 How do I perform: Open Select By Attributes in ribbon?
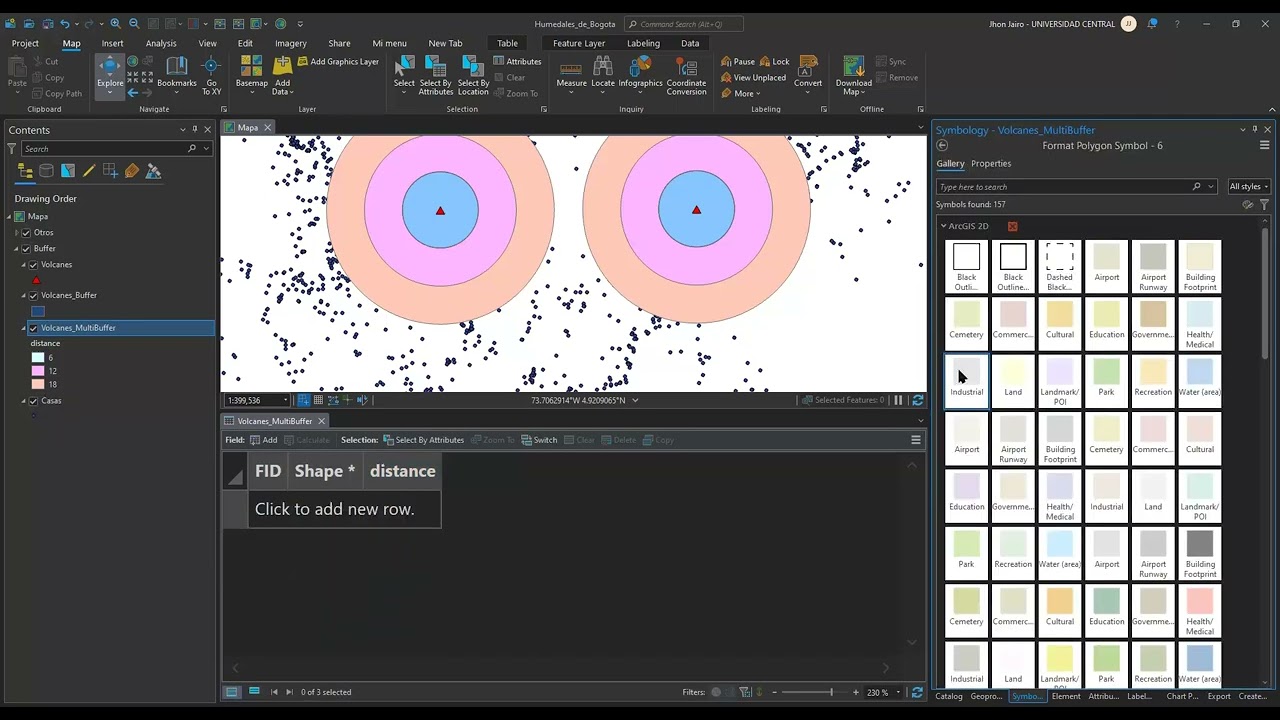[436, 75]
